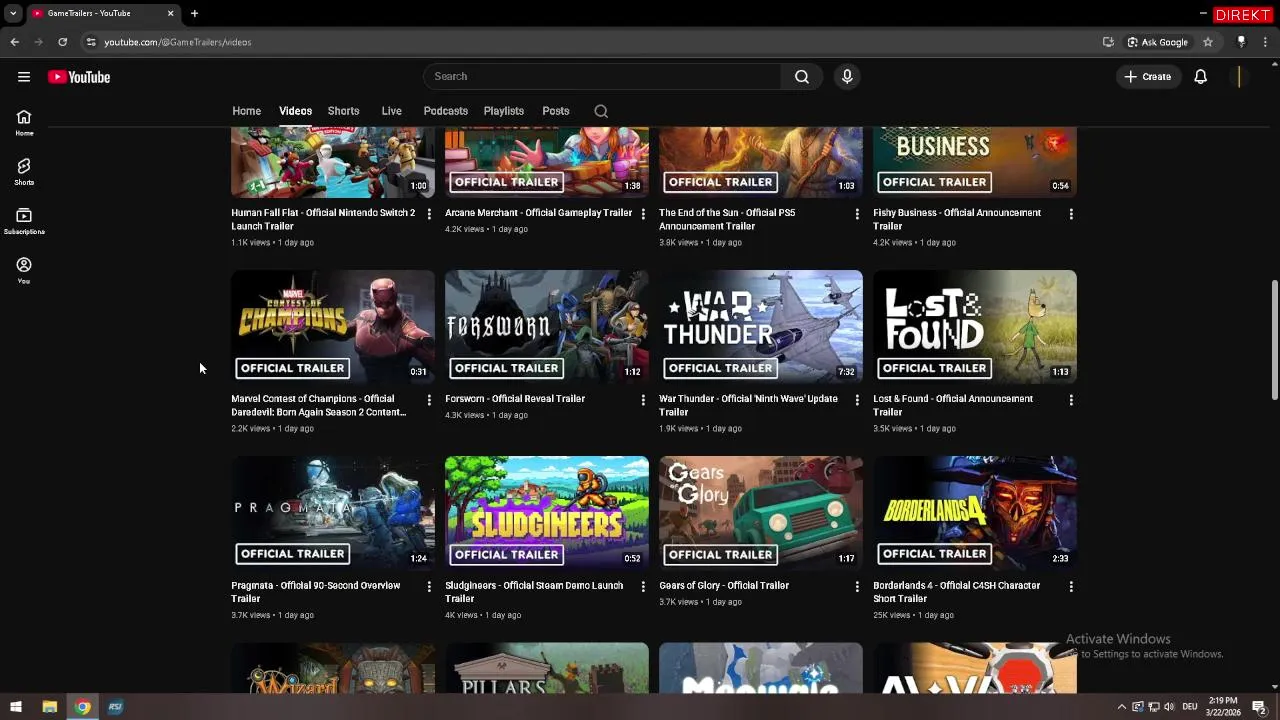The width and height of the screenshot is (1280, 720).
Task: Click the Create button
Action: click(1148, 77)
